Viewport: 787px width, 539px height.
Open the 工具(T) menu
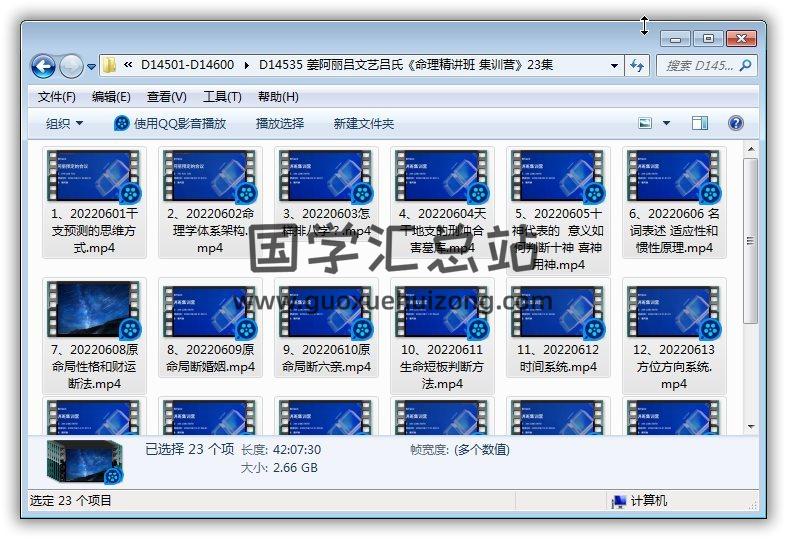click(222, 97)
